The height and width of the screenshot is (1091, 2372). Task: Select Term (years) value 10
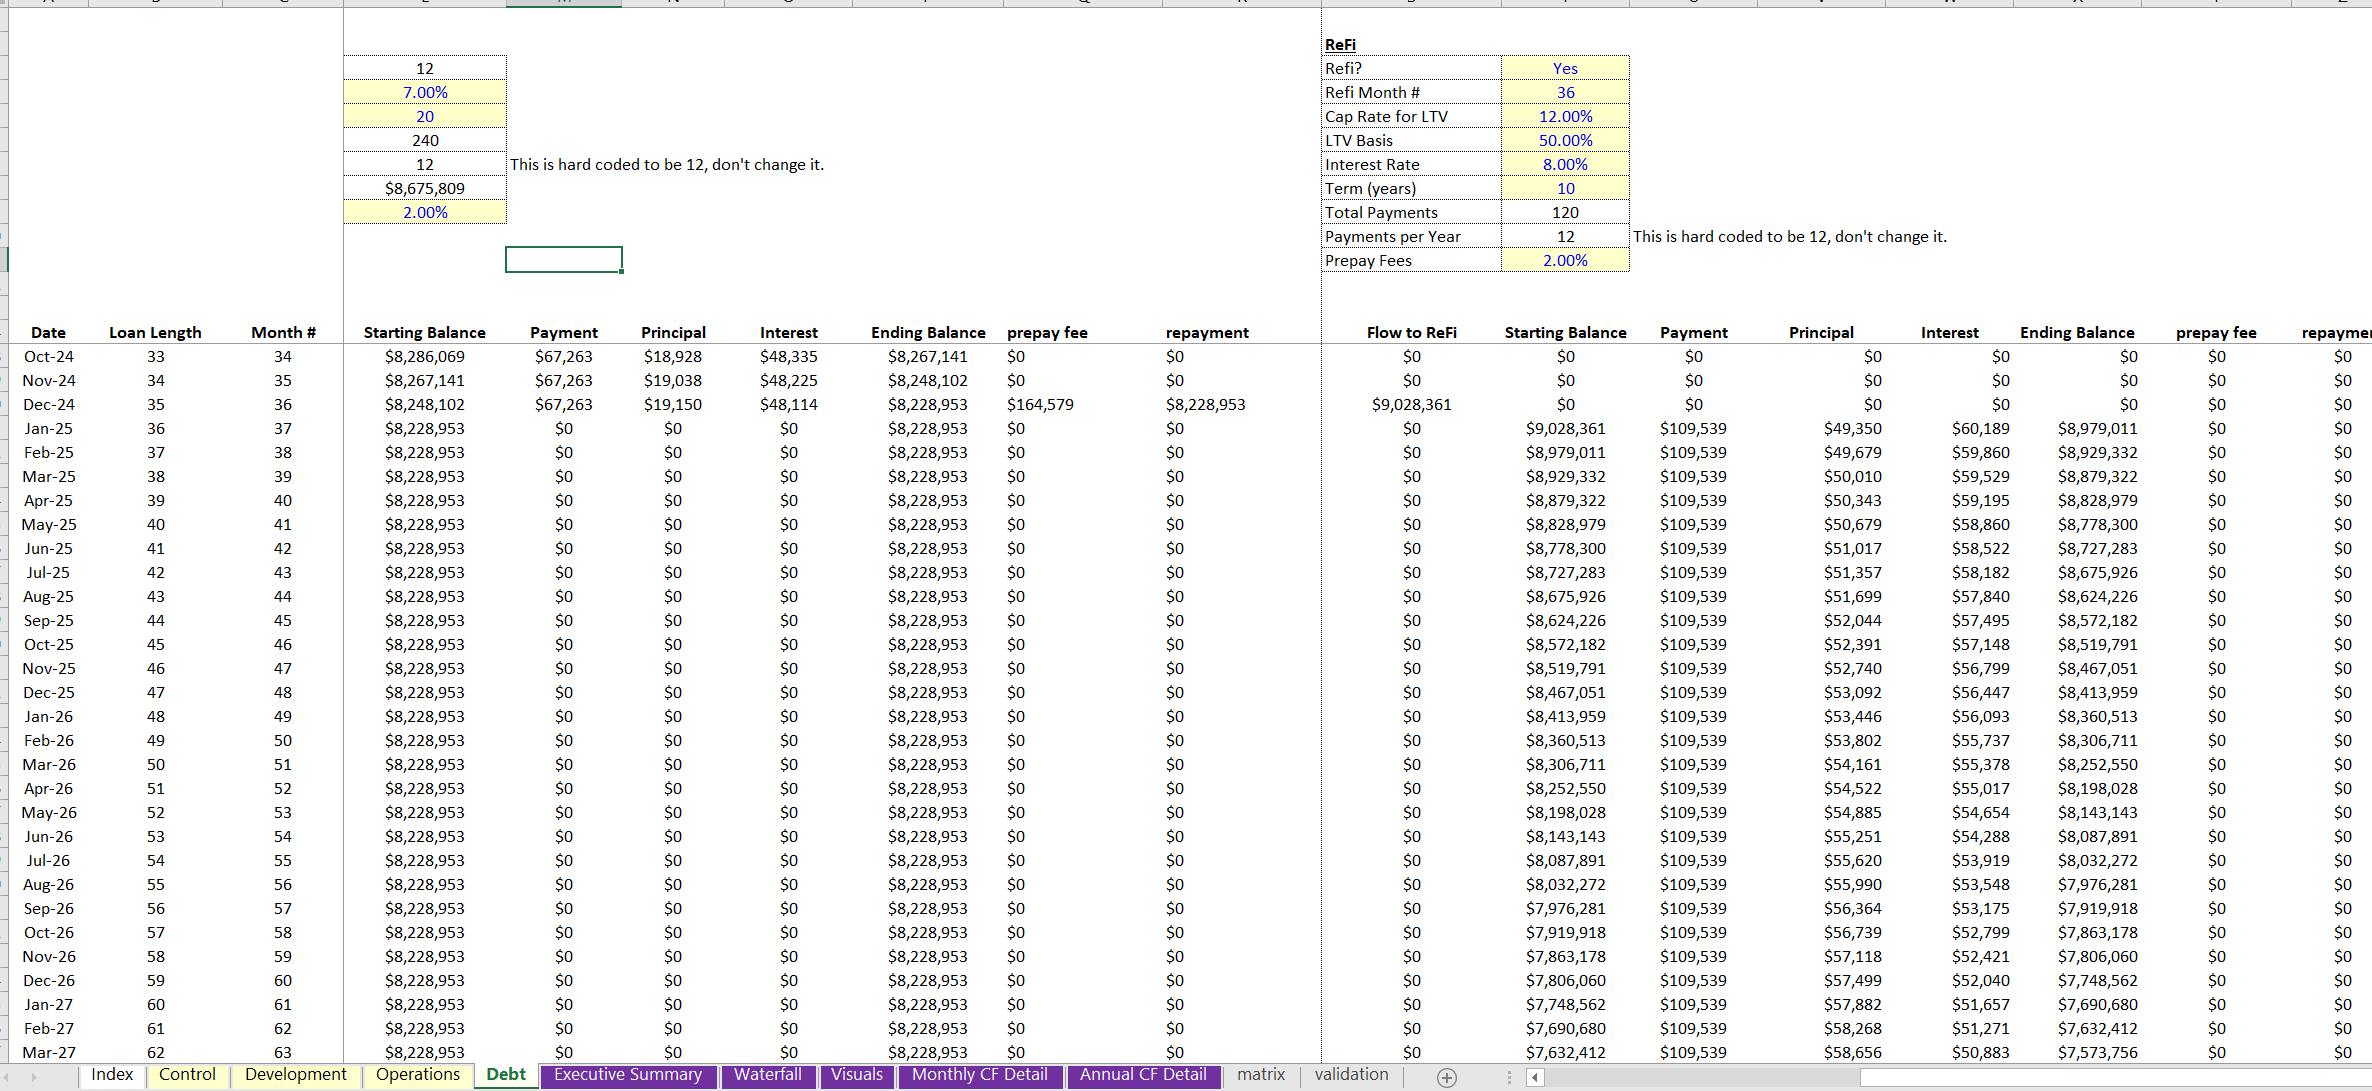click(x=1565, y=188)
